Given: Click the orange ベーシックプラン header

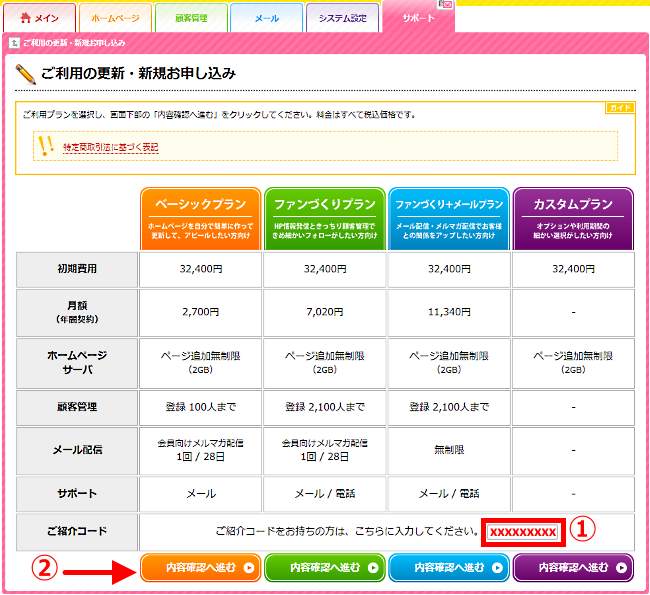Looking at the screenshot, I should (200, 218).
